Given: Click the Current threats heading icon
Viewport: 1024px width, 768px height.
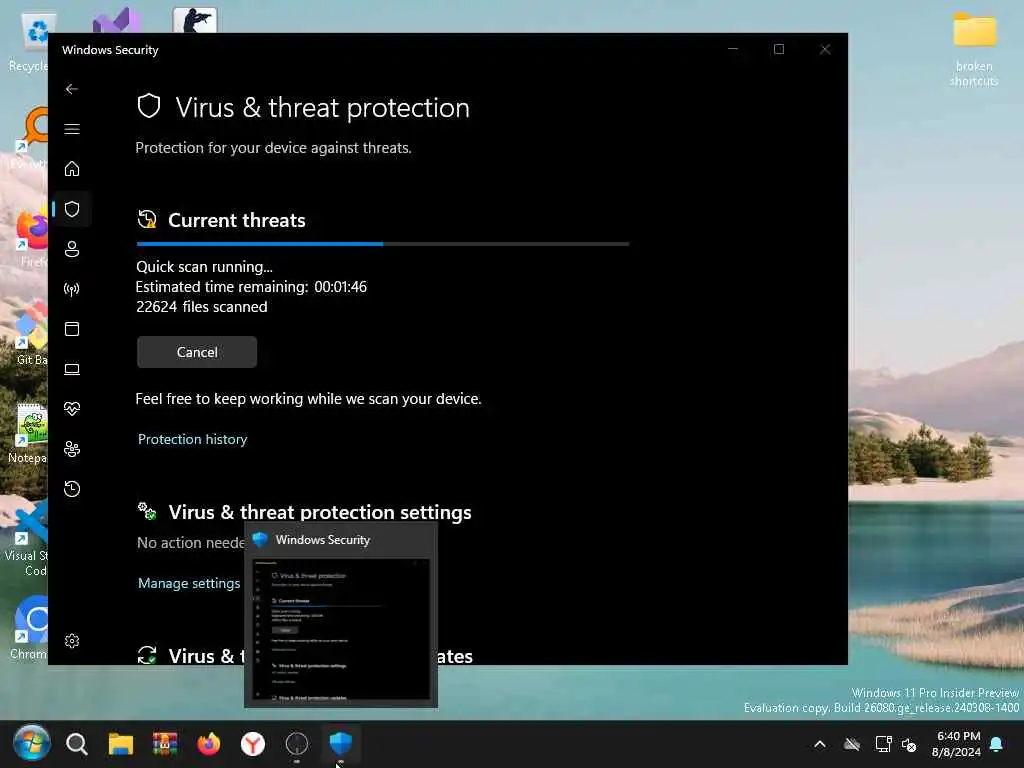Looking at the screenshot, I should 147,219.
